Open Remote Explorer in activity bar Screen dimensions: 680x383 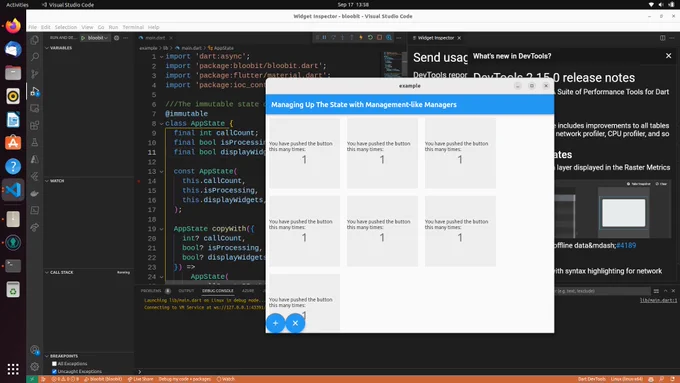35,108
